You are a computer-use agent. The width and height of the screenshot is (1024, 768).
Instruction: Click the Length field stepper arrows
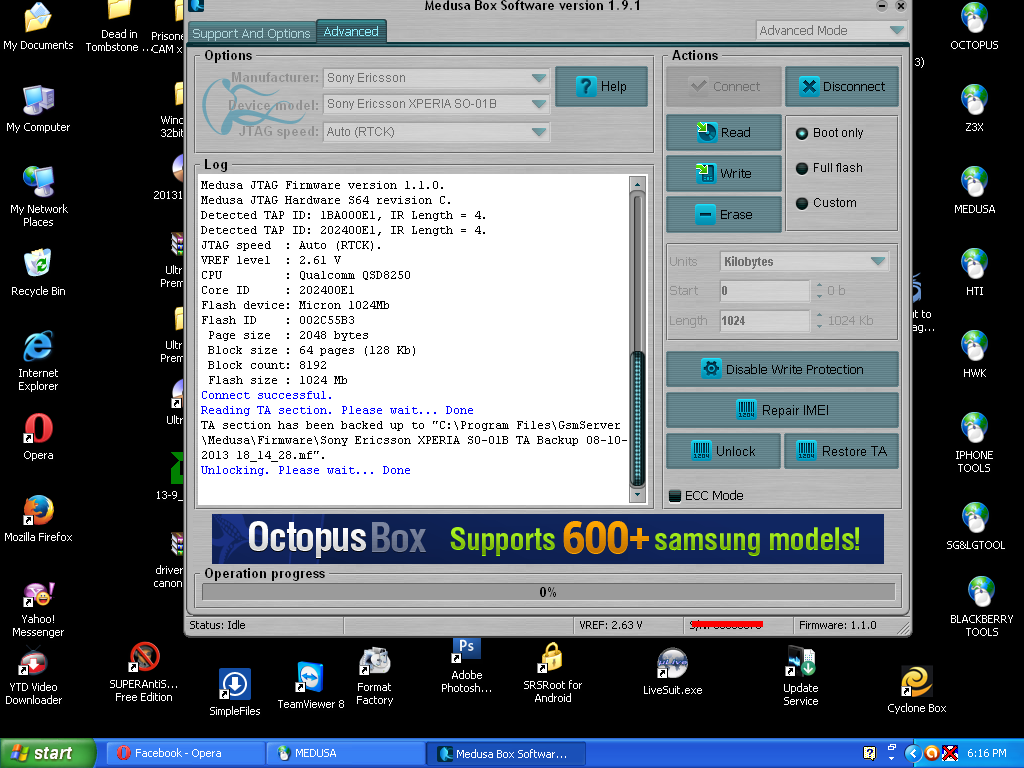[819, 321]
